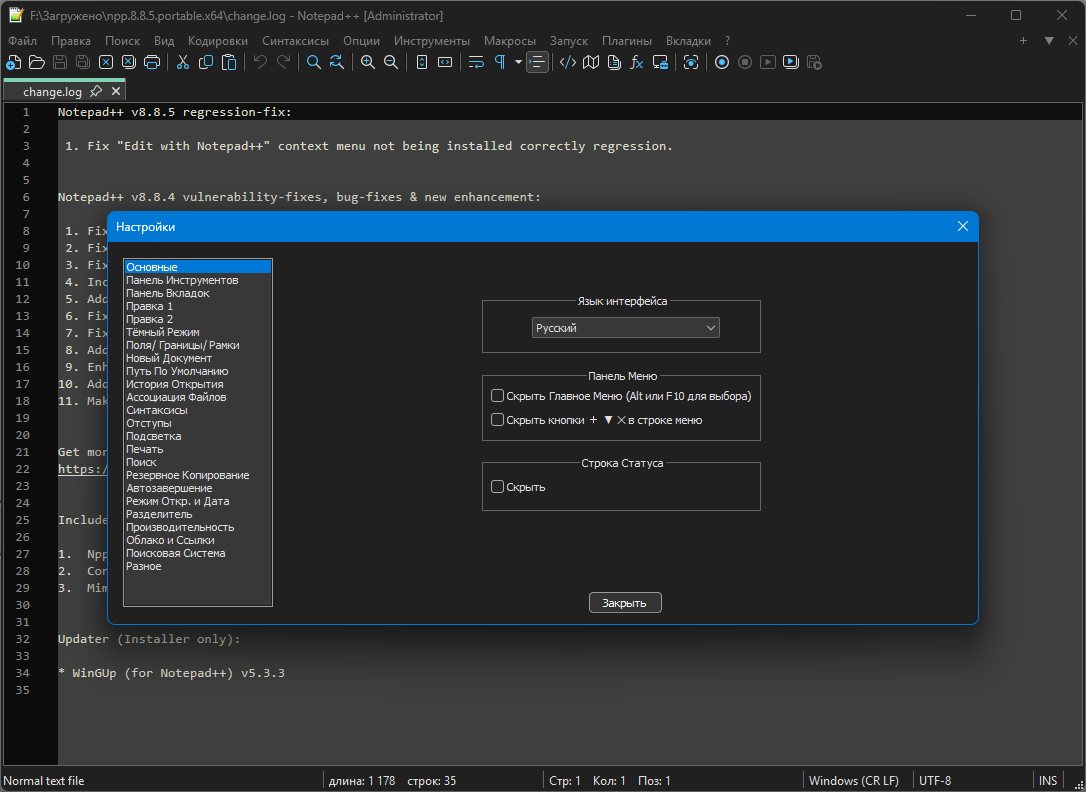Image resolution: width=1086 pixels, height=792 pixels.
Task: Tick Скрыть checkbox under Строка Статуса
Action: point(497,487)
